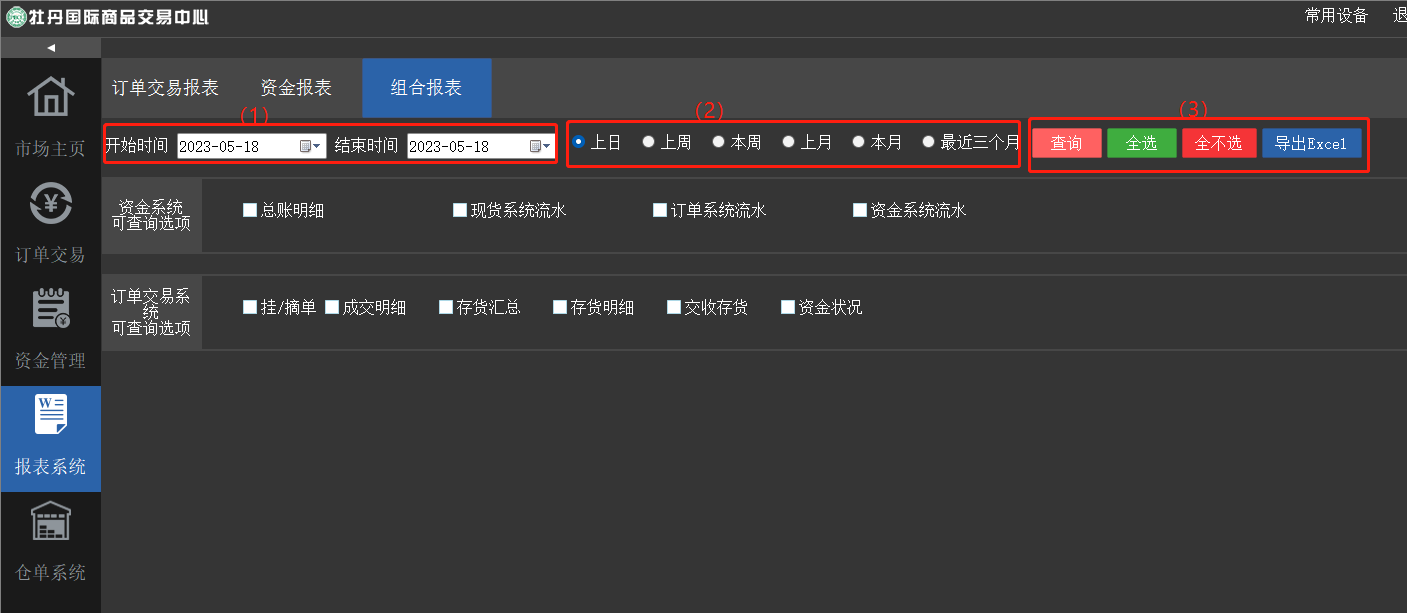Select the 本月 radio button
Viewport: 1407px width, 613px height.
pos(858,141)
